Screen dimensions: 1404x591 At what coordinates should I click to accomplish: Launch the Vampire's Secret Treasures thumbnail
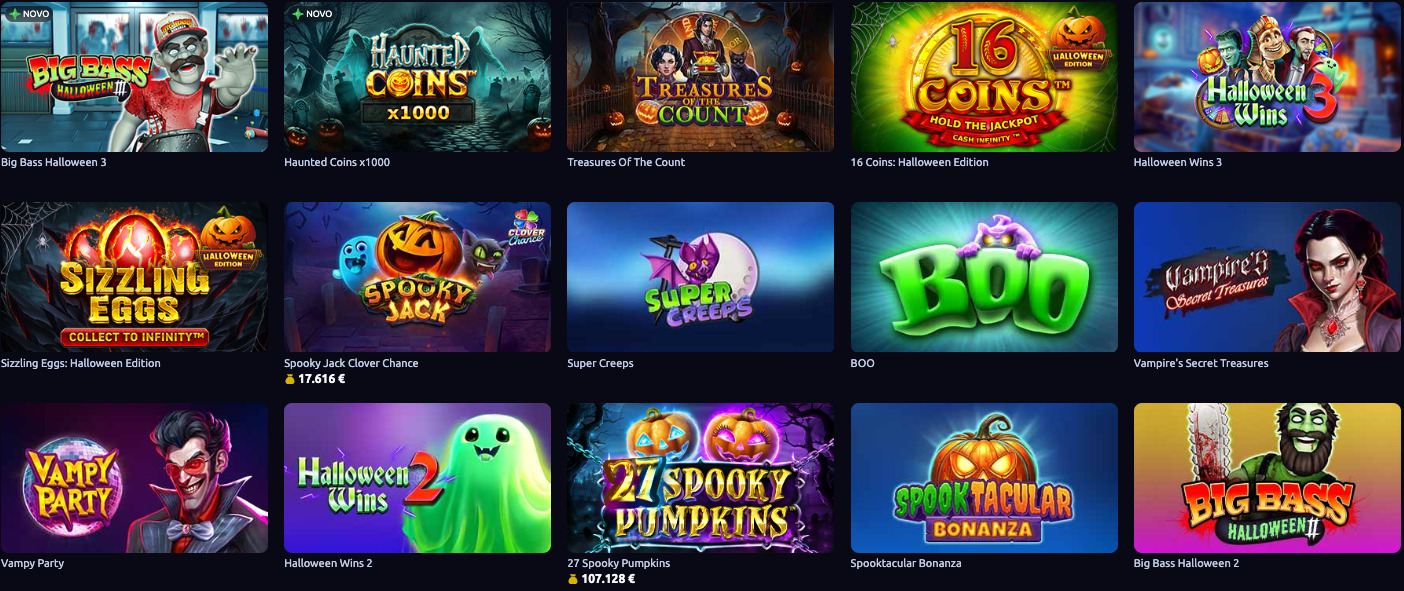[x=1267, y=277]
